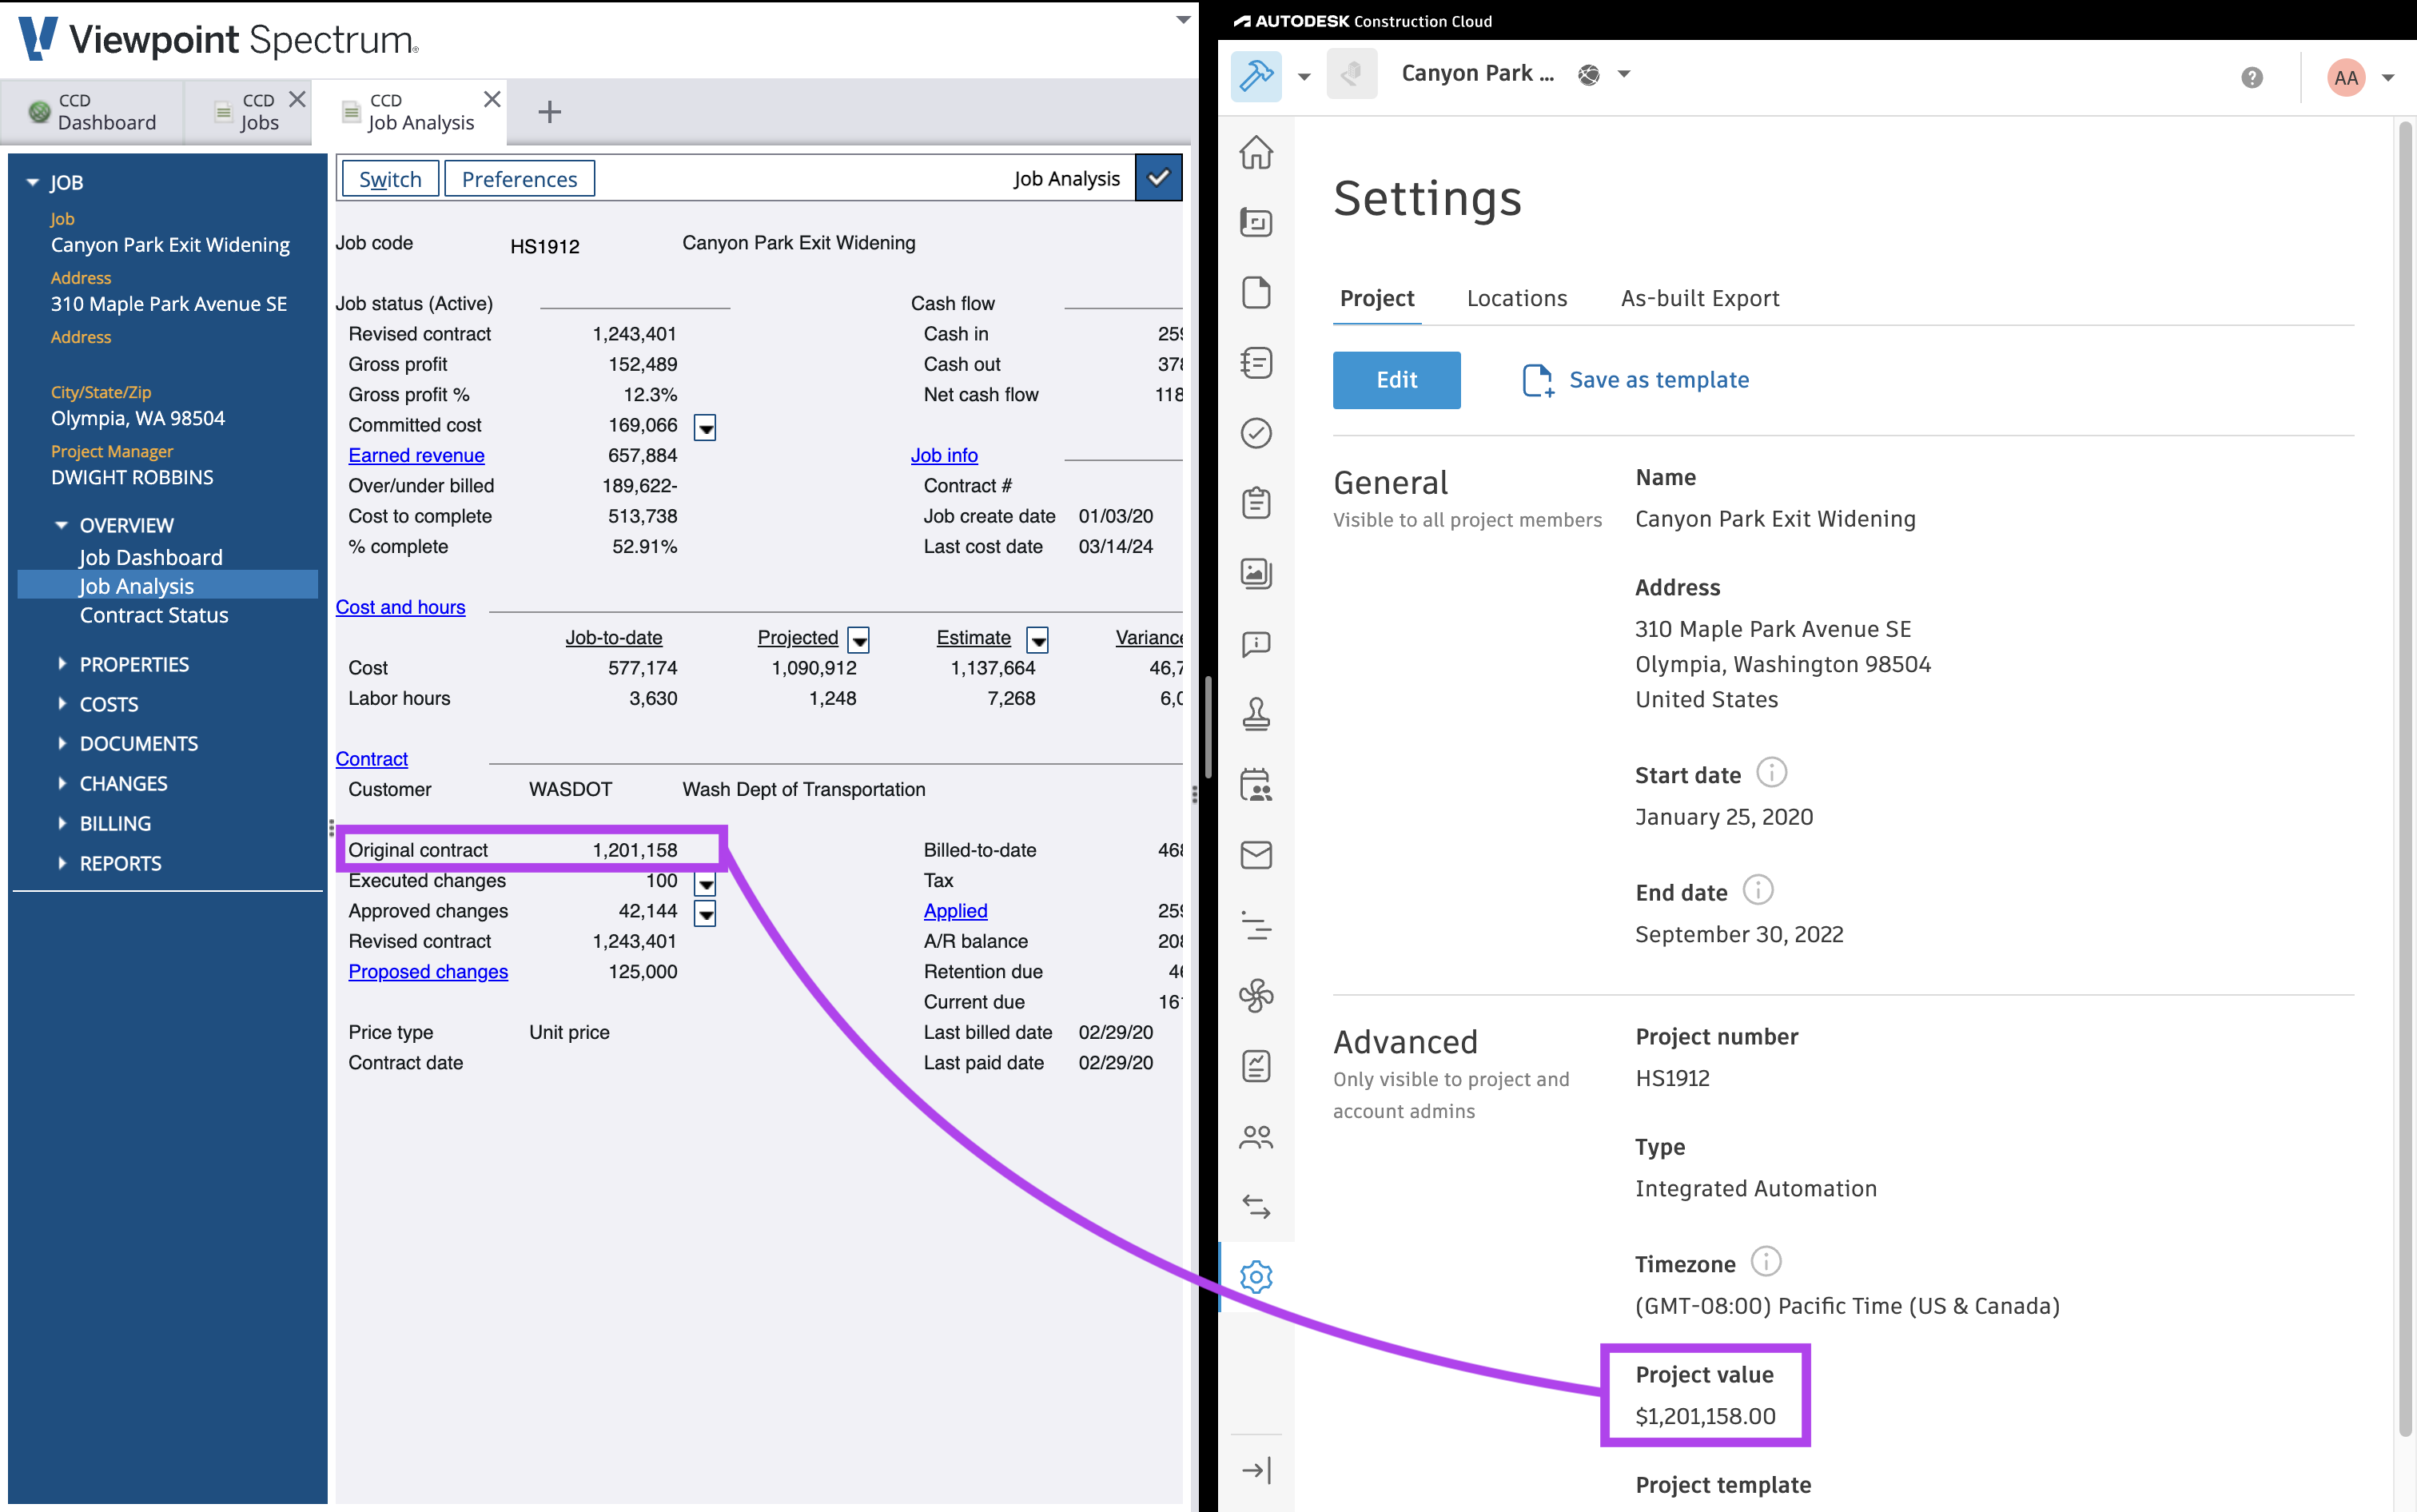Open the Submittals stamp icon
This screenshot has width=2417, height=1512.
[x=1256, y=714]
